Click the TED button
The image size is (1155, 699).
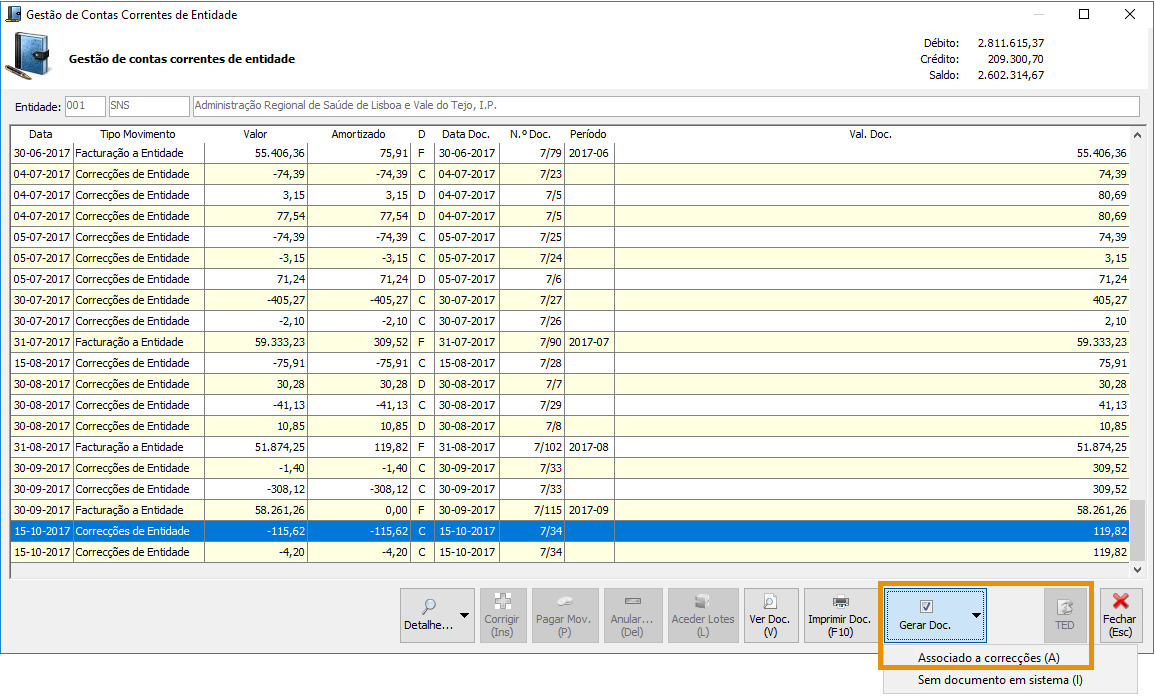(1064, 614)
